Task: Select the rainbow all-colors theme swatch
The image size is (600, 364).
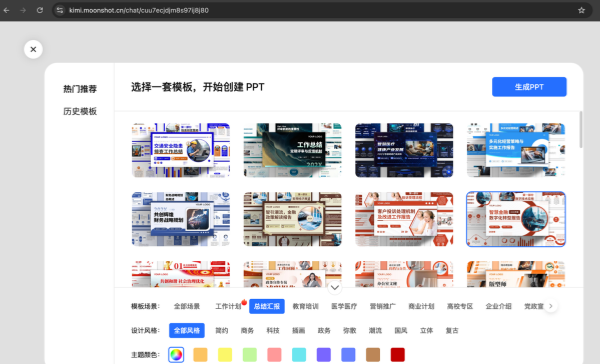Action: (x=176, y=355)
